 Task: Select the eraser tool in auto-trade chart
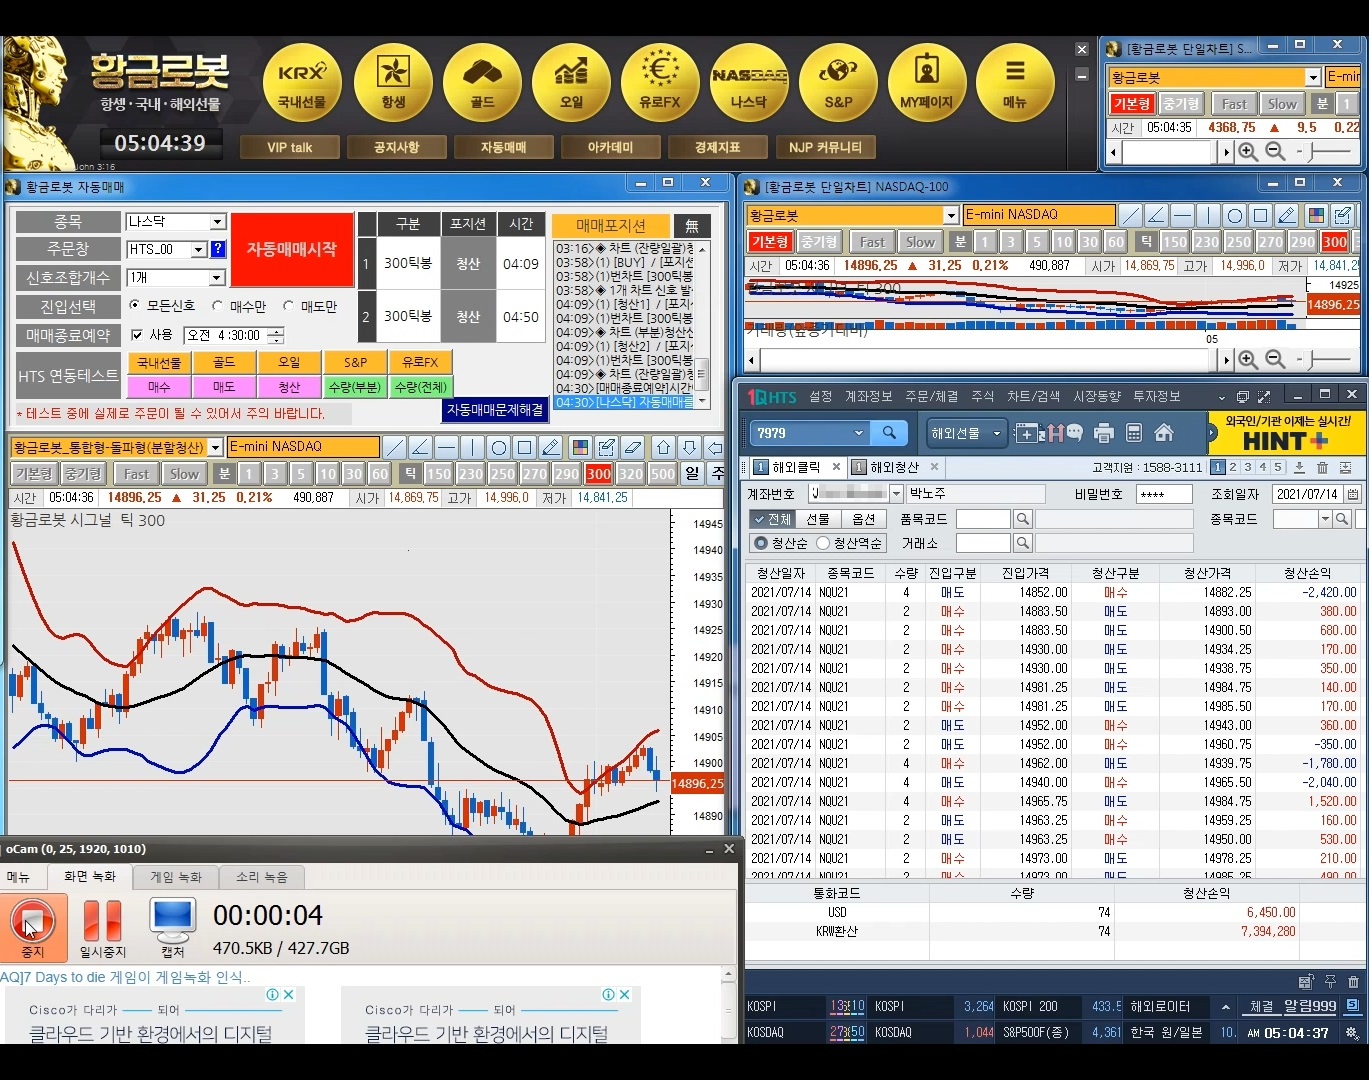(632, 447)
